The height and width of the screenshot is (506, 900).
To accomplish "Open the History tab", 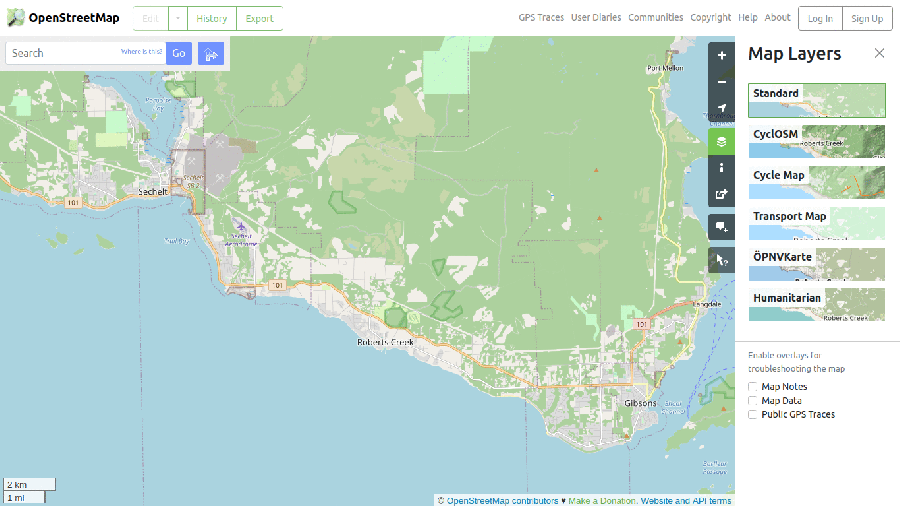I will pos(211,18).
